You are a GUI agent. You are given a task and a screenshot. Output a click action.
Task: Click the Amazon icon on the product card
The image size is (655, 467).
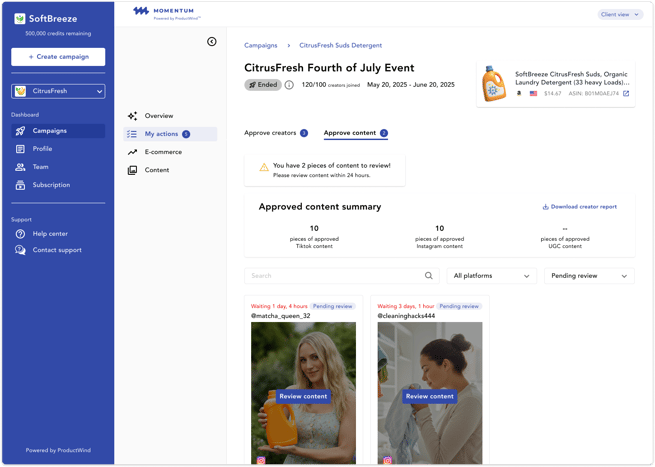click(x=519, y=94)
